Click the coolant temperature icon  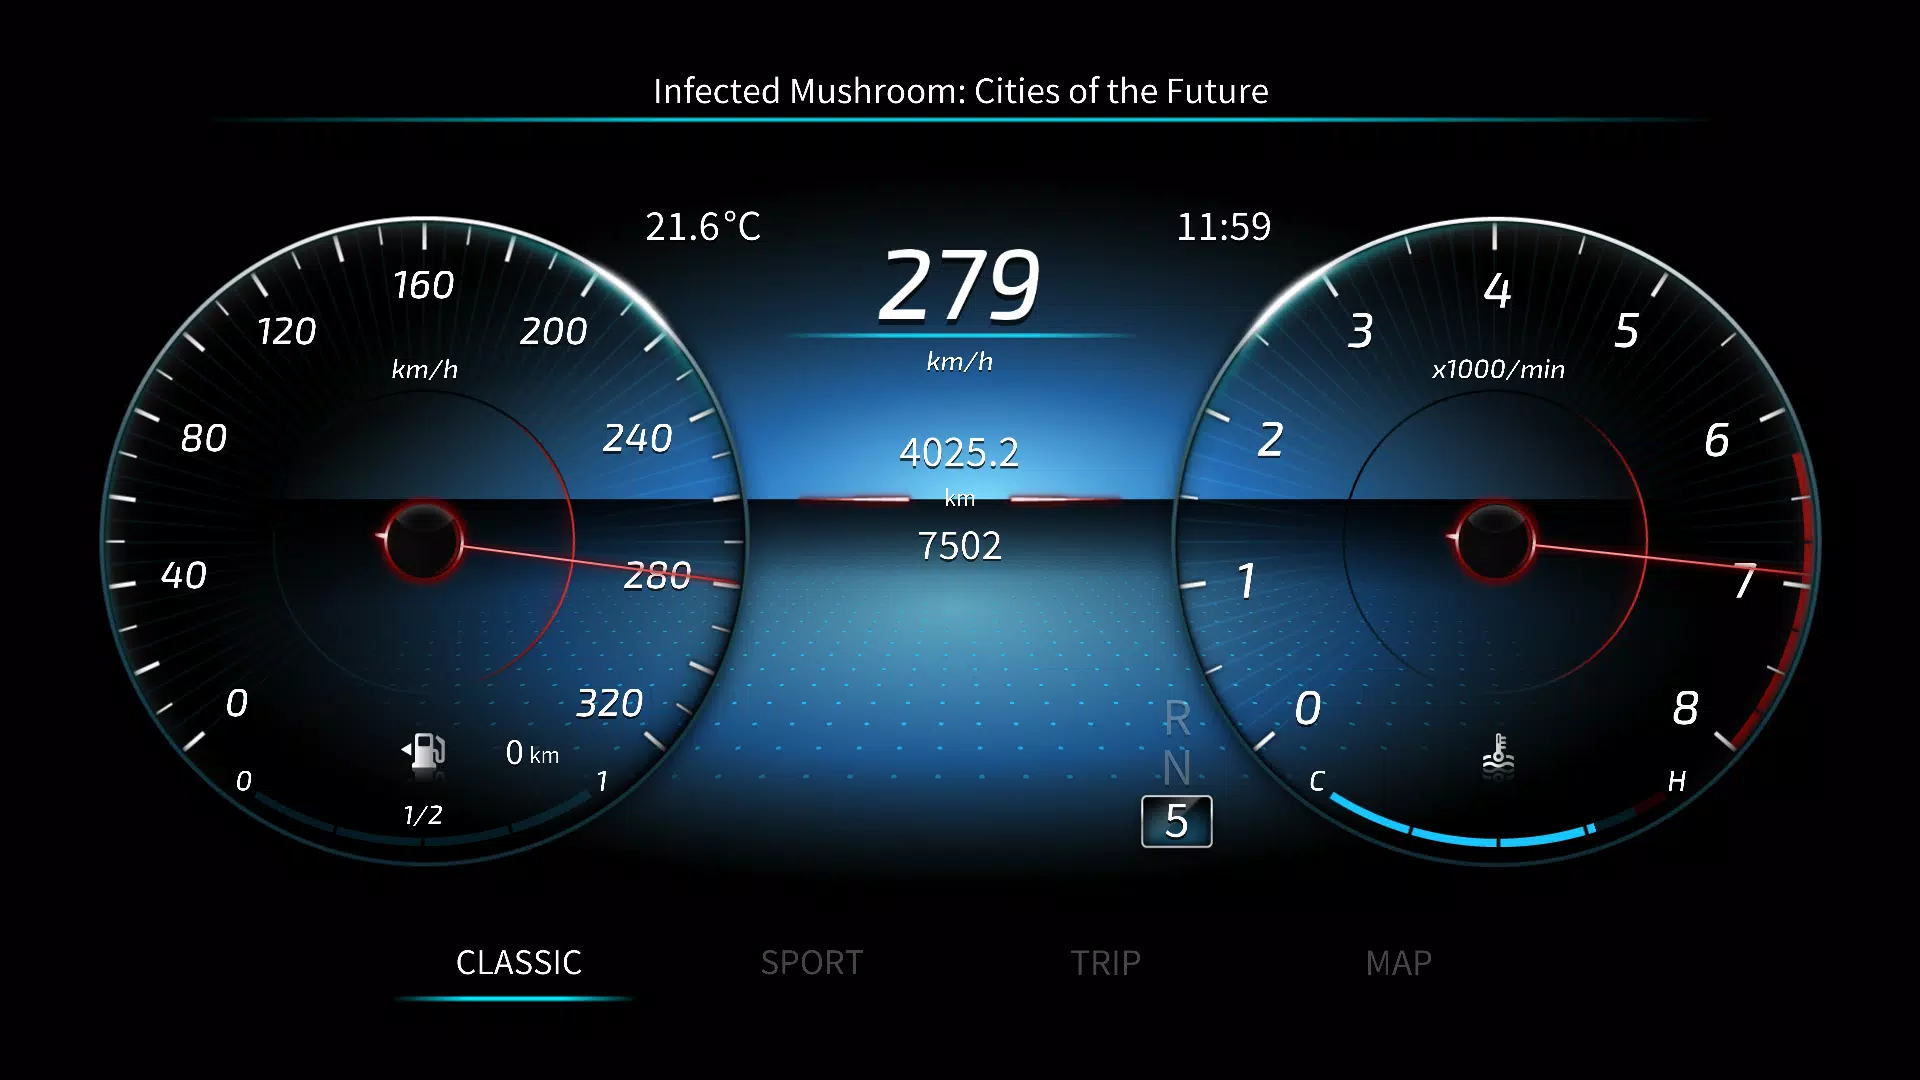click(1498, 752)
